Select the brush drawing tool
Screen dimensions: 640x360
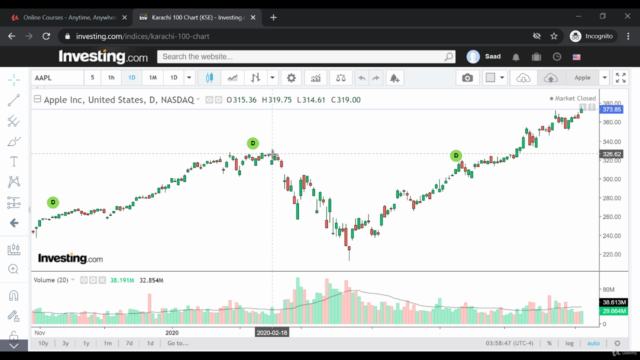(x=14, y=142)
